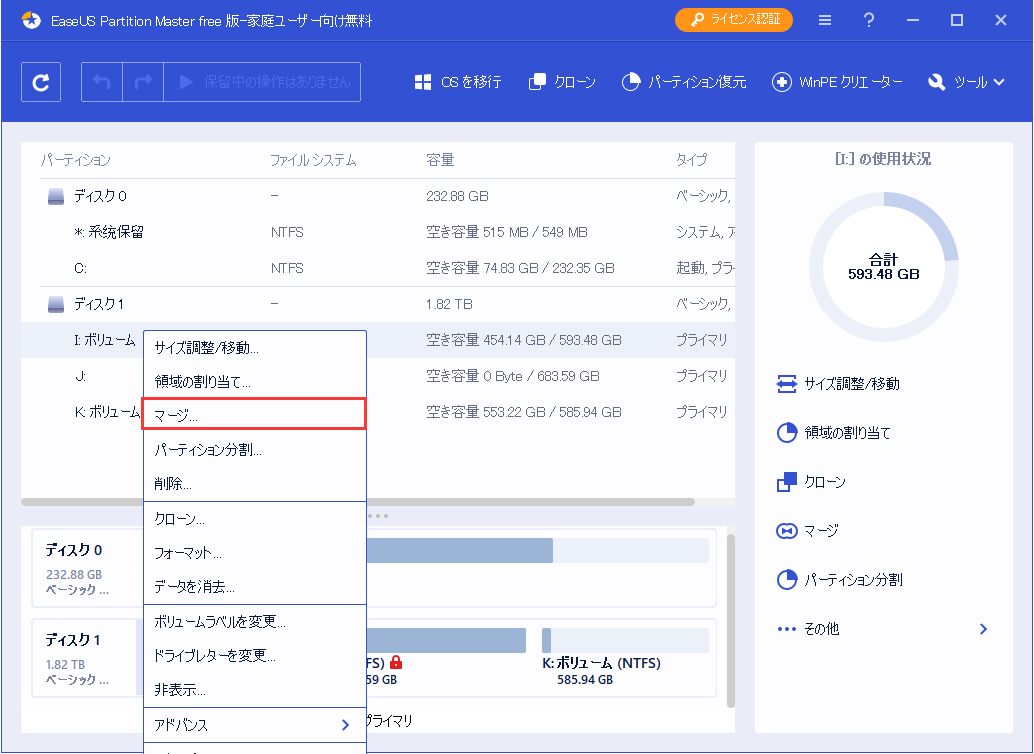Click 空き容量 0 Byte / 683.59 GB cell

click(512, 377)
